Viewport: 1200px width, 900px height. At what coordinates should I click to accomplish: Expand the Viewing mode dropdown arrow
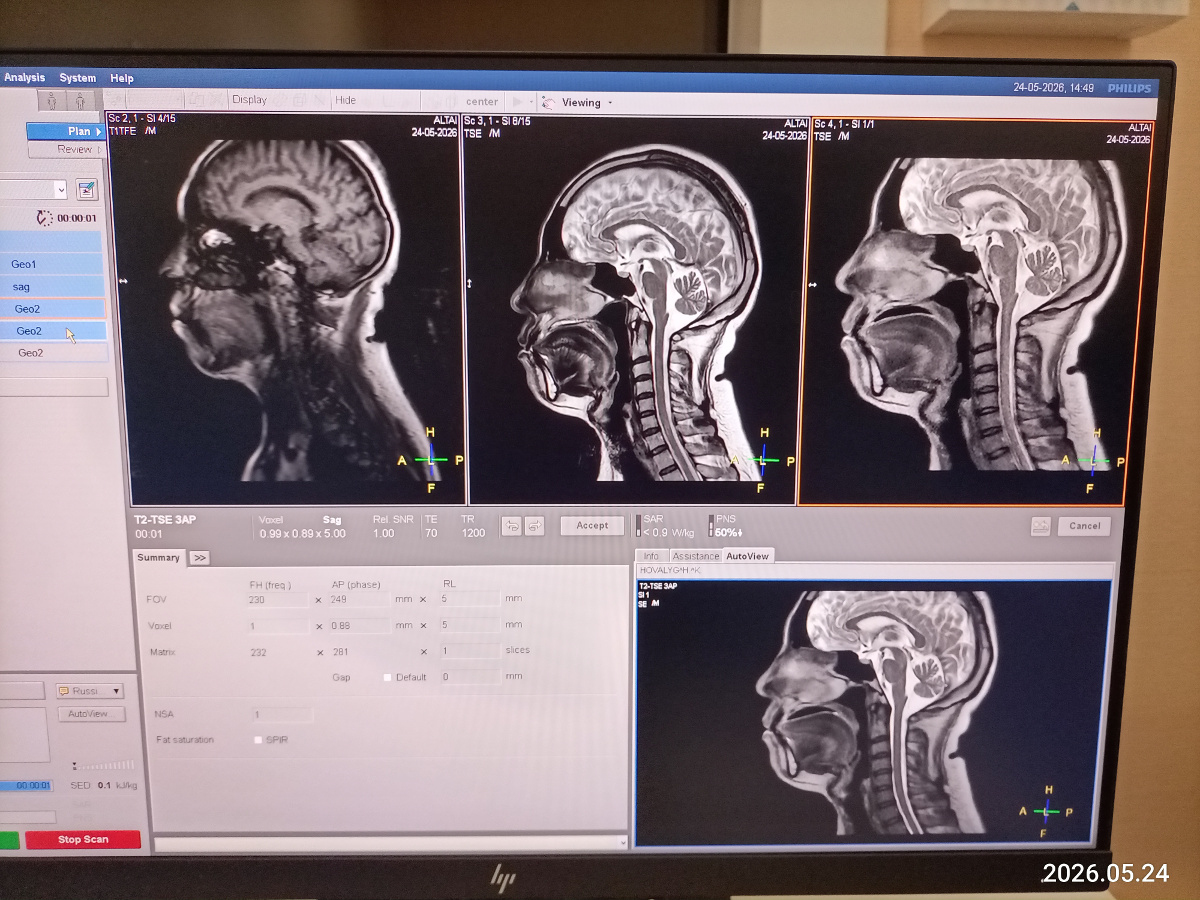click(610, 102)
